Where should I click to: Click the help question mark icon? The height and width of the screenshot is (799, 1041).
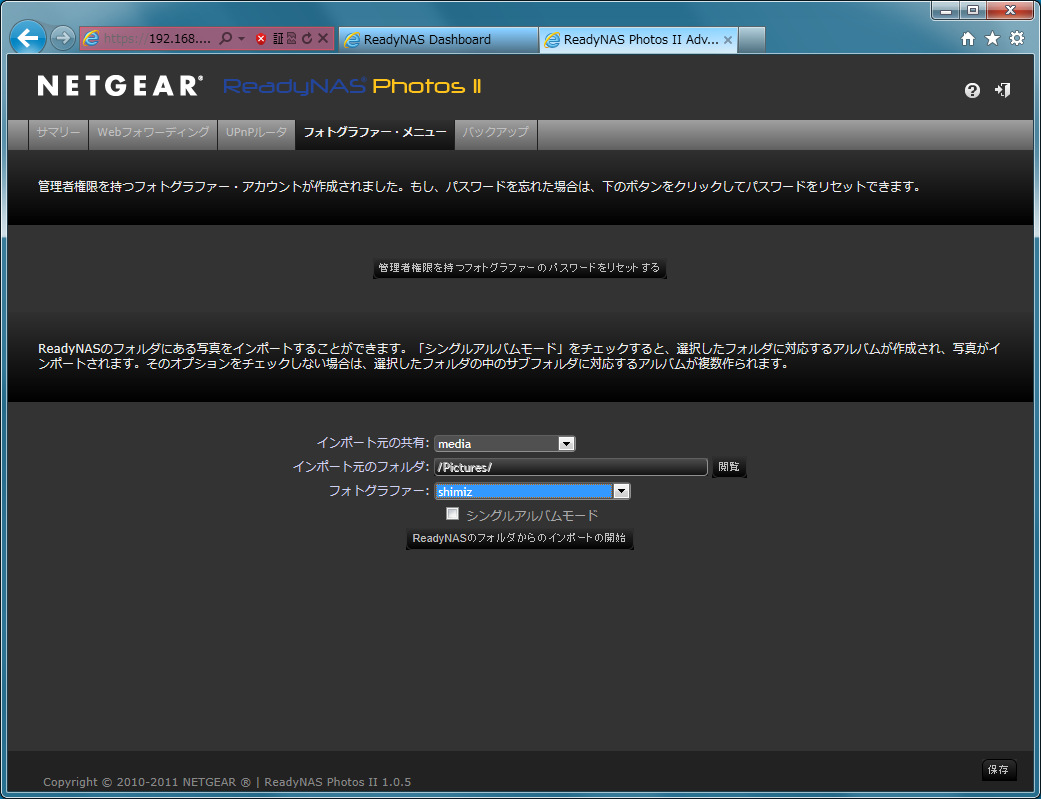[x=972, y=90]
